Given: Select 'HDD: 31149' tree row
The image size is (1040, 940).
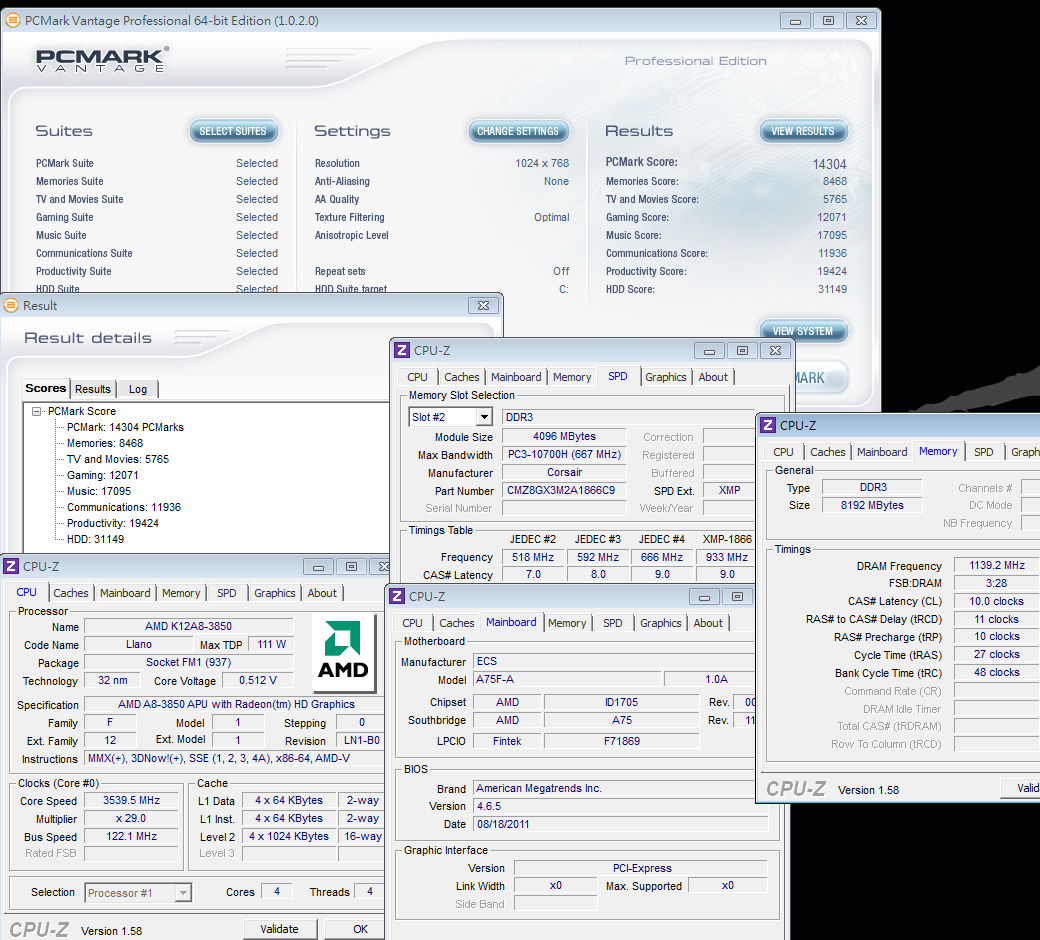Looking at the screenshot, I should pyautogui.click(x=96, y=539).
